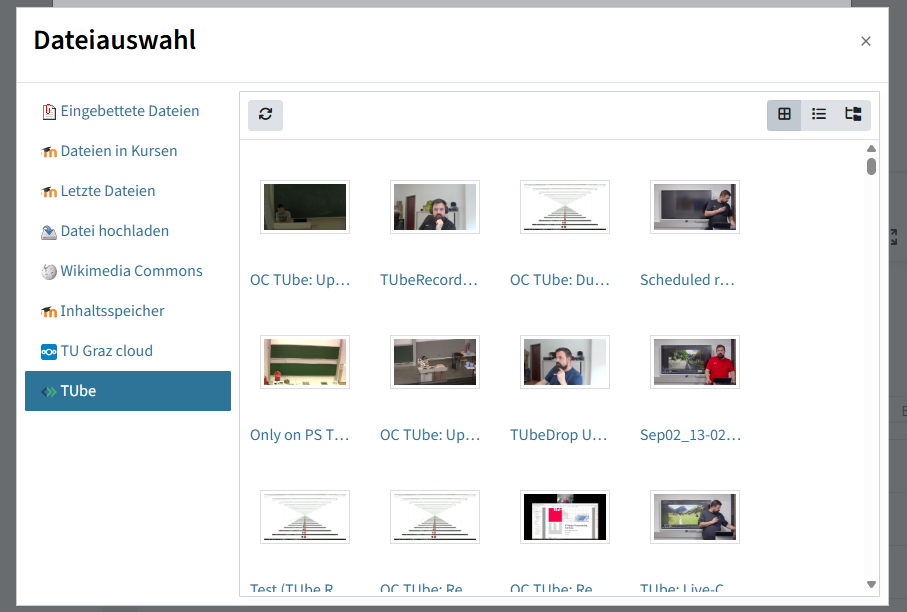The height and width of the screenshot is (612, 907).
Task: Click the Datei hochladen upload icon
Action: (49, 232)
